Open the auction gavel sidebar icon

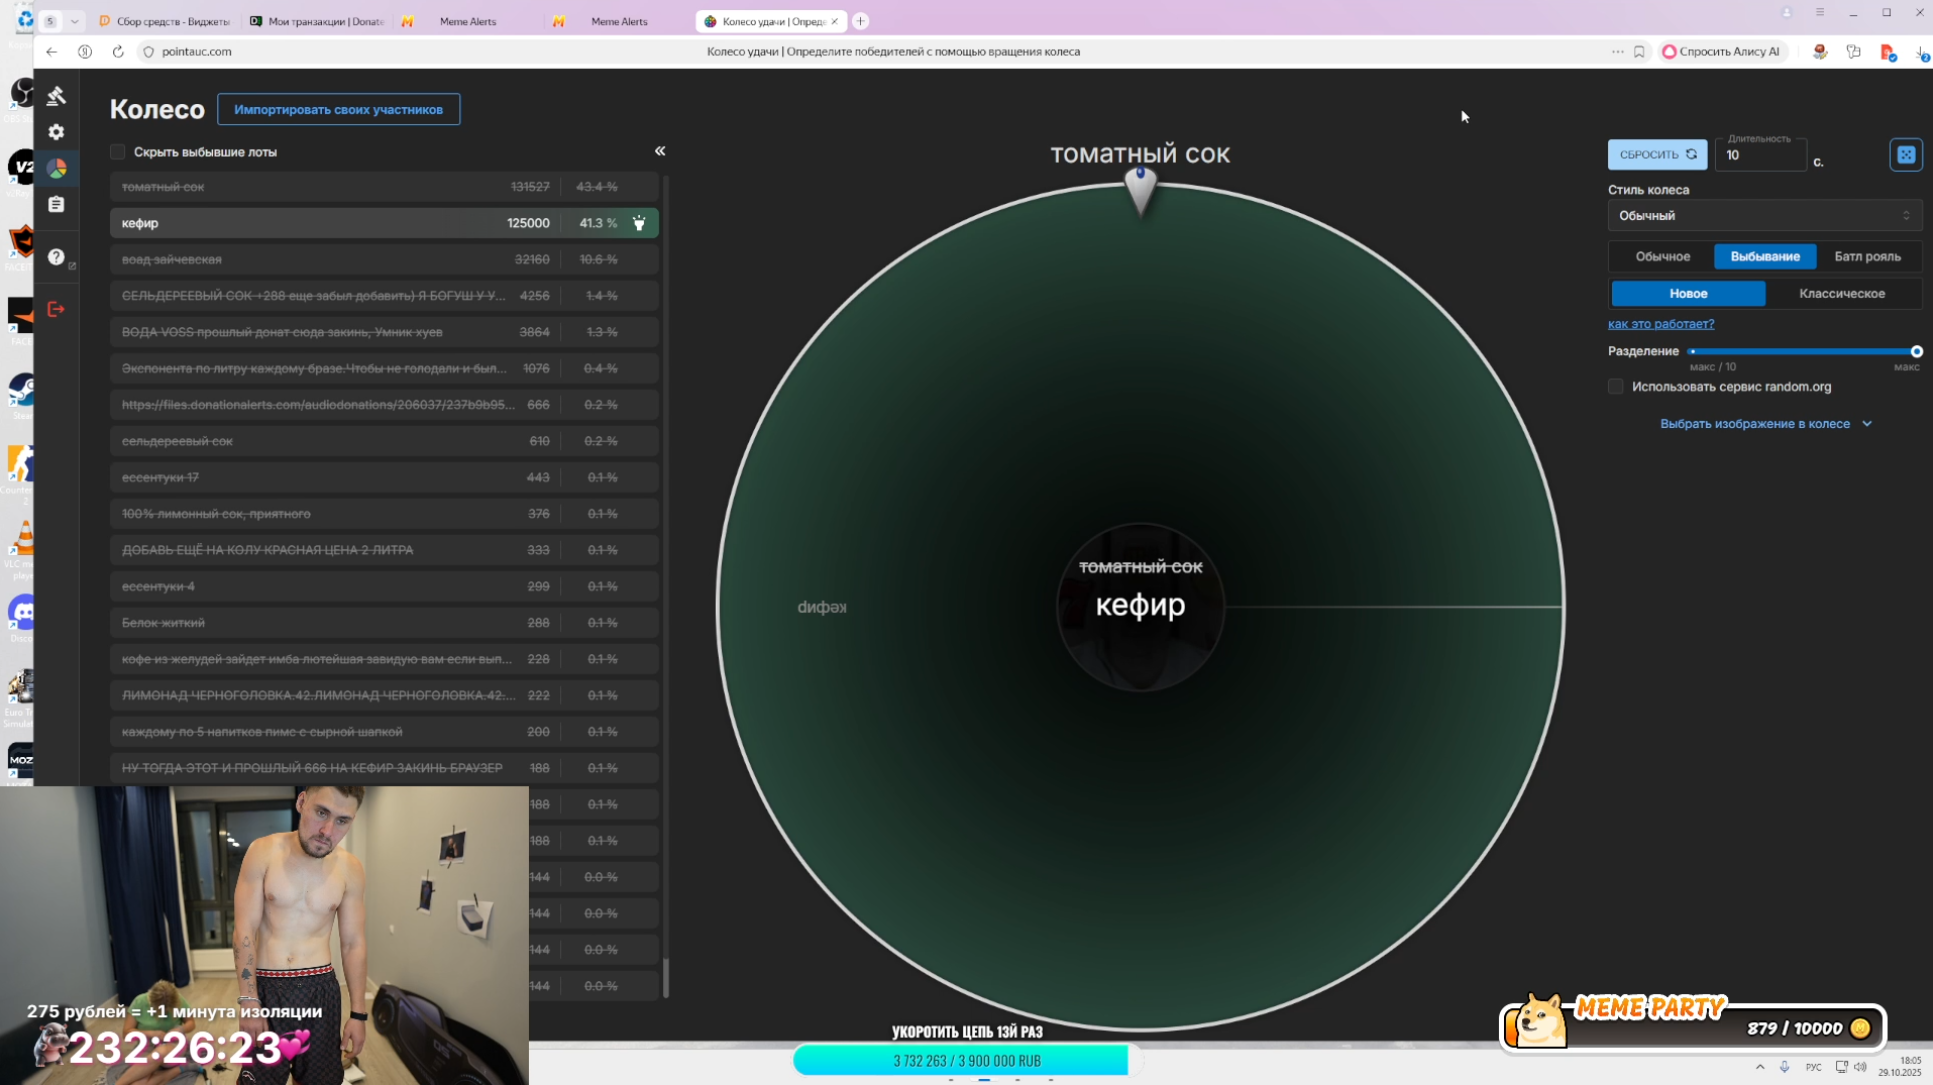click(x=56, y=95)
